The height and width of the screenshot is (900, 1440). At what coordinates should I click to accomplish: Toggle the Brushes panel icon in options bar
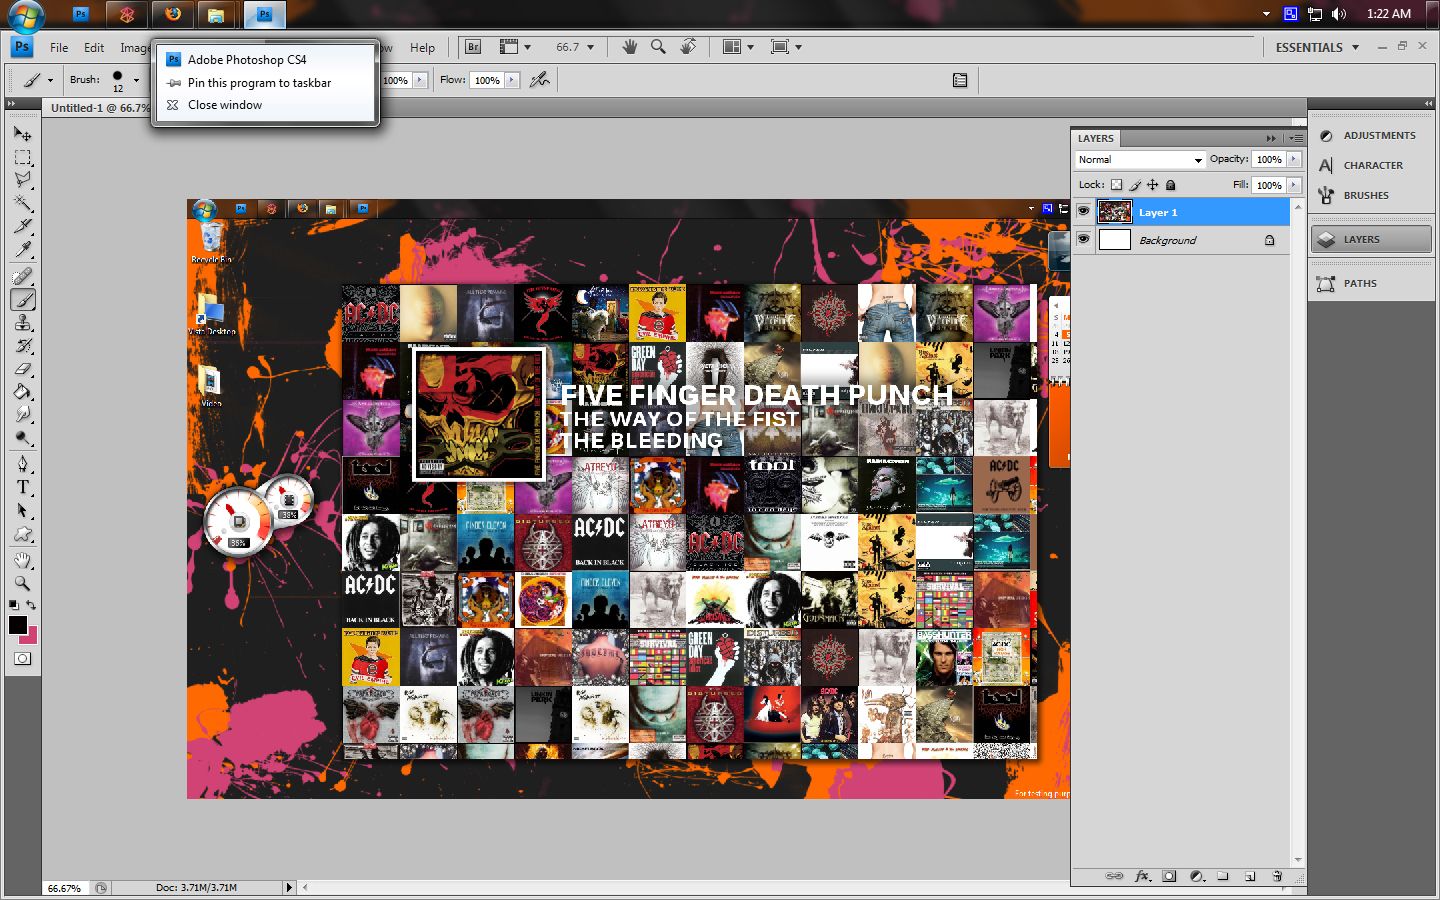[x=960, y=80]
